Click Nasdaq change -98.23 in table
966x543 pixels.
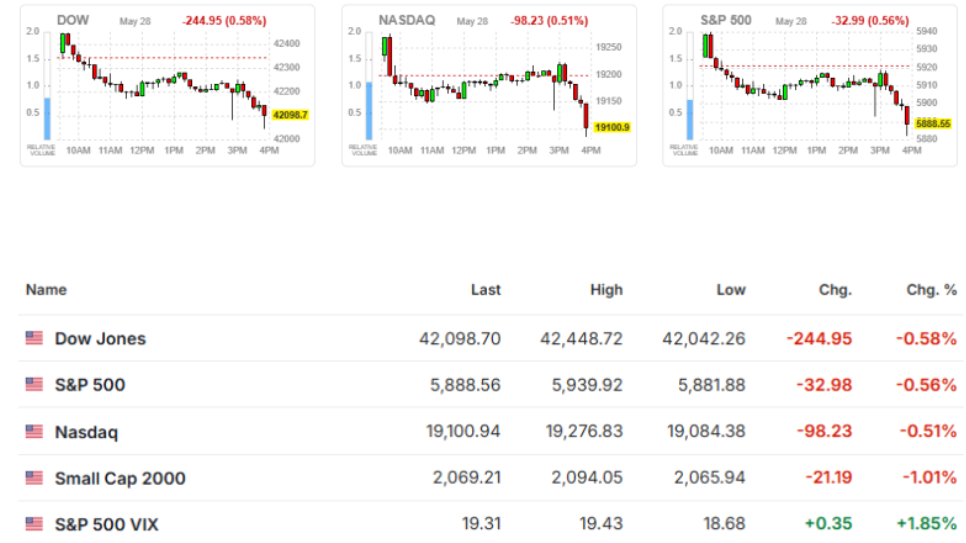tap(824, 431)
